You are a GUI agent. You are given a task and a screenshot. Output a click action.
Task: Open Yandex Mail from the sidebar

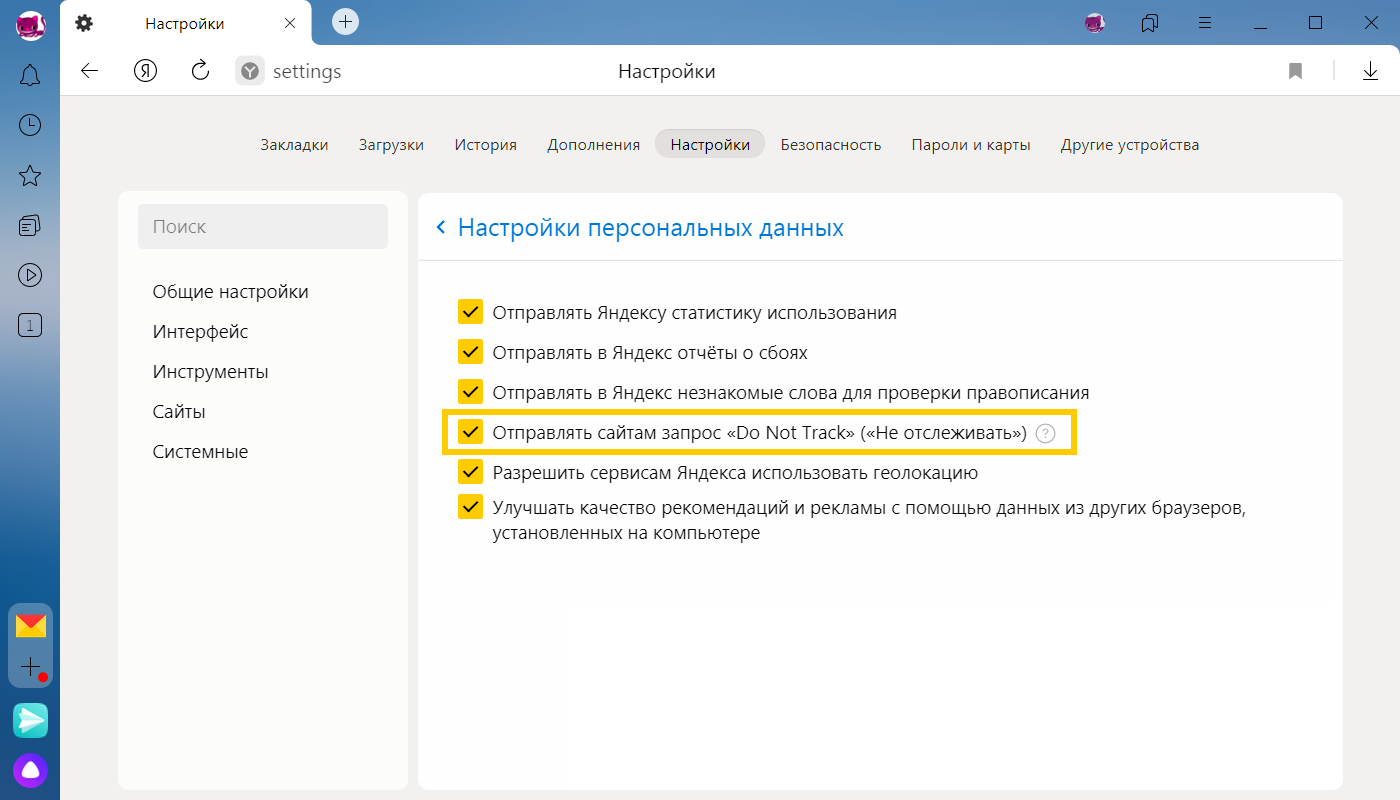[30, 625]
